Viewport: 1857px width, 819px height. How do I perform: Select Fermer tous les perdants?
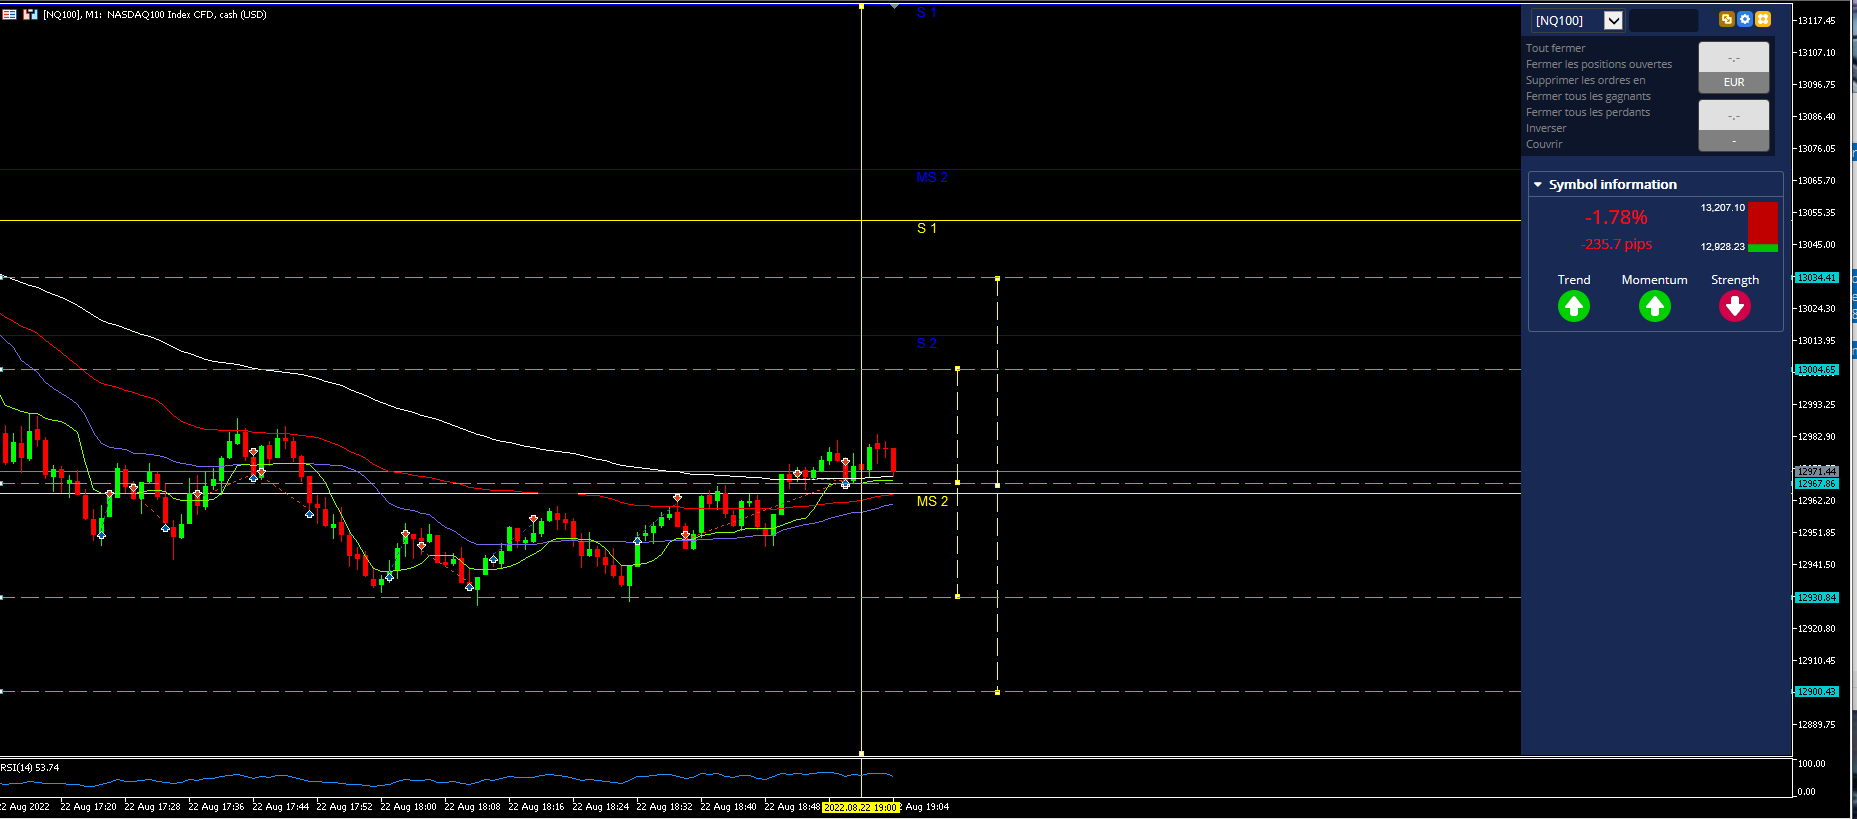1588,112
